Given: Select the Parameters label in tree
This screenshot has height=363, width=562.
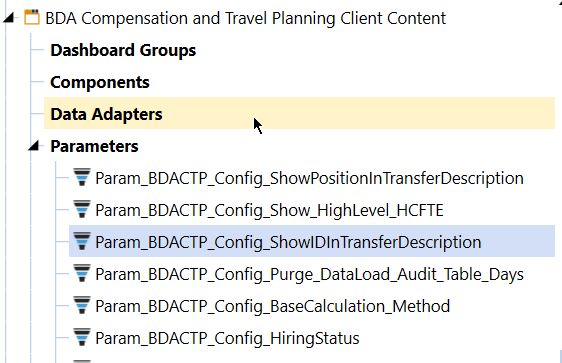Looking at the screenshot, I should pos(94,146).
